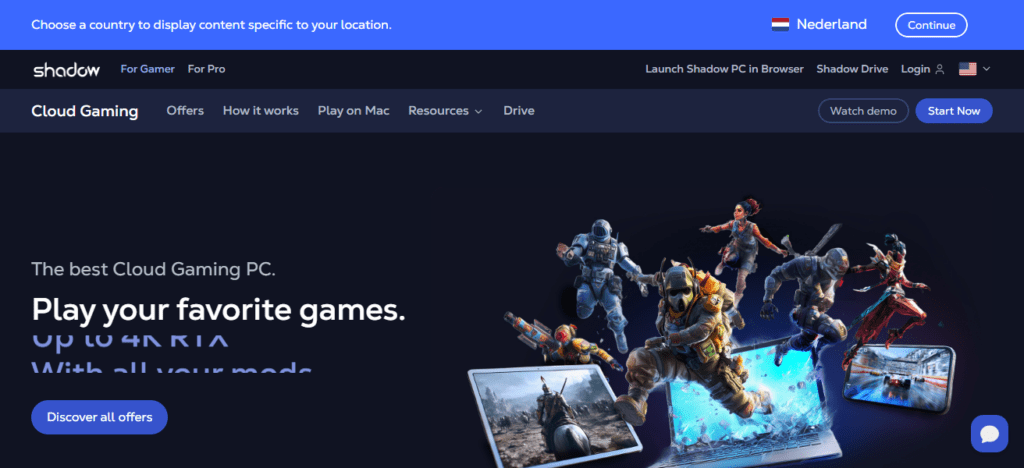The height and width of the screenshot is (468, 1024).
Task: Open the Shadow Drive link
Action: click(852, 69)
